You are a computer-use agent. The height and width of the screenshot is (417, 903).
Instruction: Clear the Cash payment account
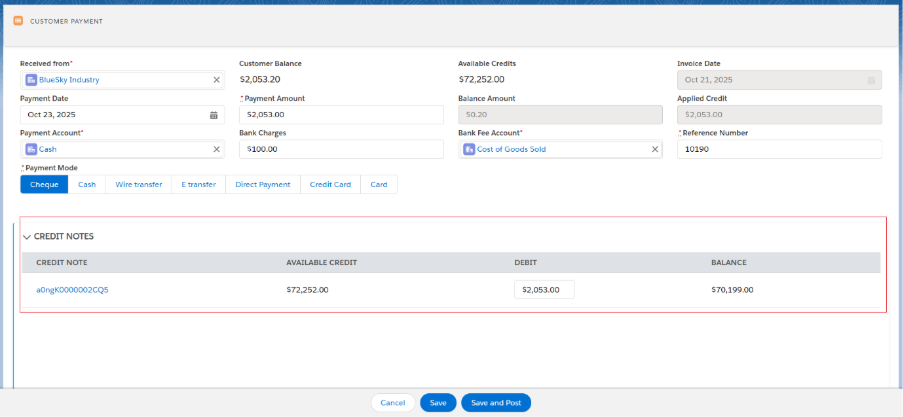tap(217, 149)
